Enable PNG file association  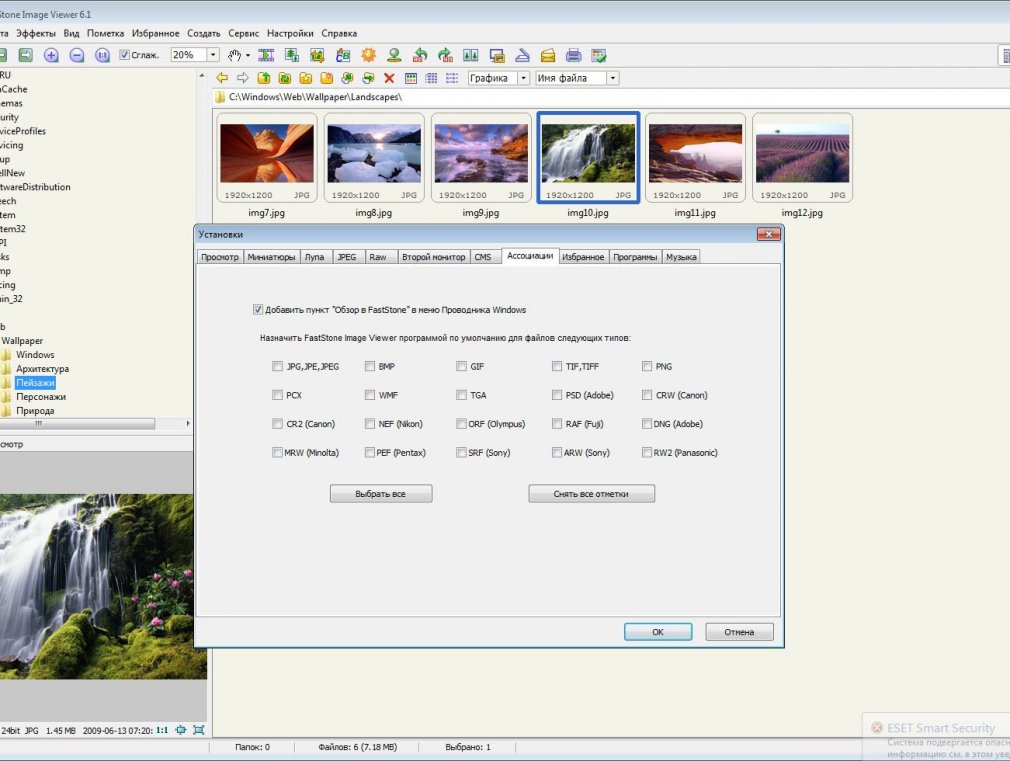(647, 366)
